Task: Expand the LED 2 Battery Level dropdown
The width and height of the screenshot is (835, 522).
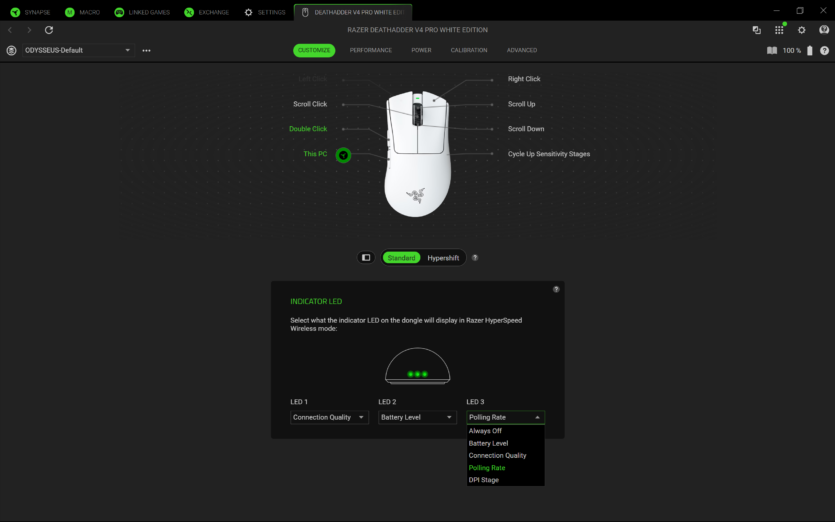Action: click(417, 417)
